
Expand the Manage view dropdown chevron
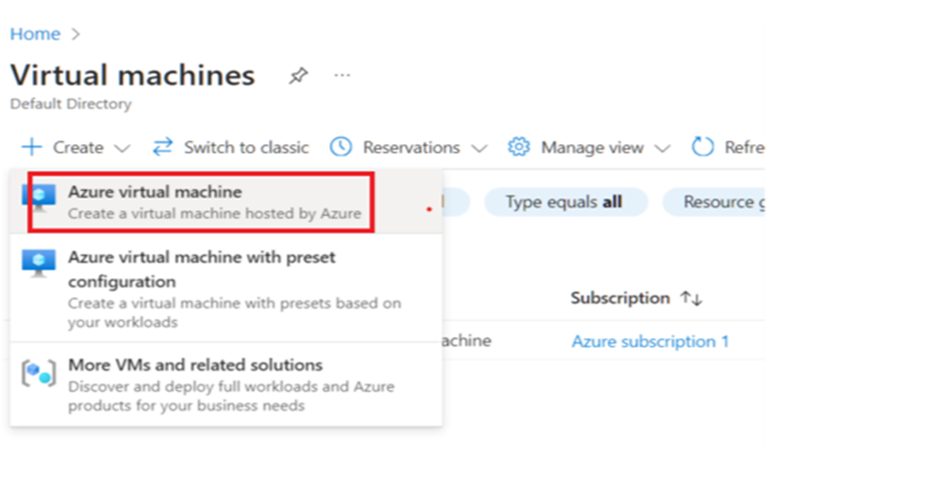click(x=662, y=148)
